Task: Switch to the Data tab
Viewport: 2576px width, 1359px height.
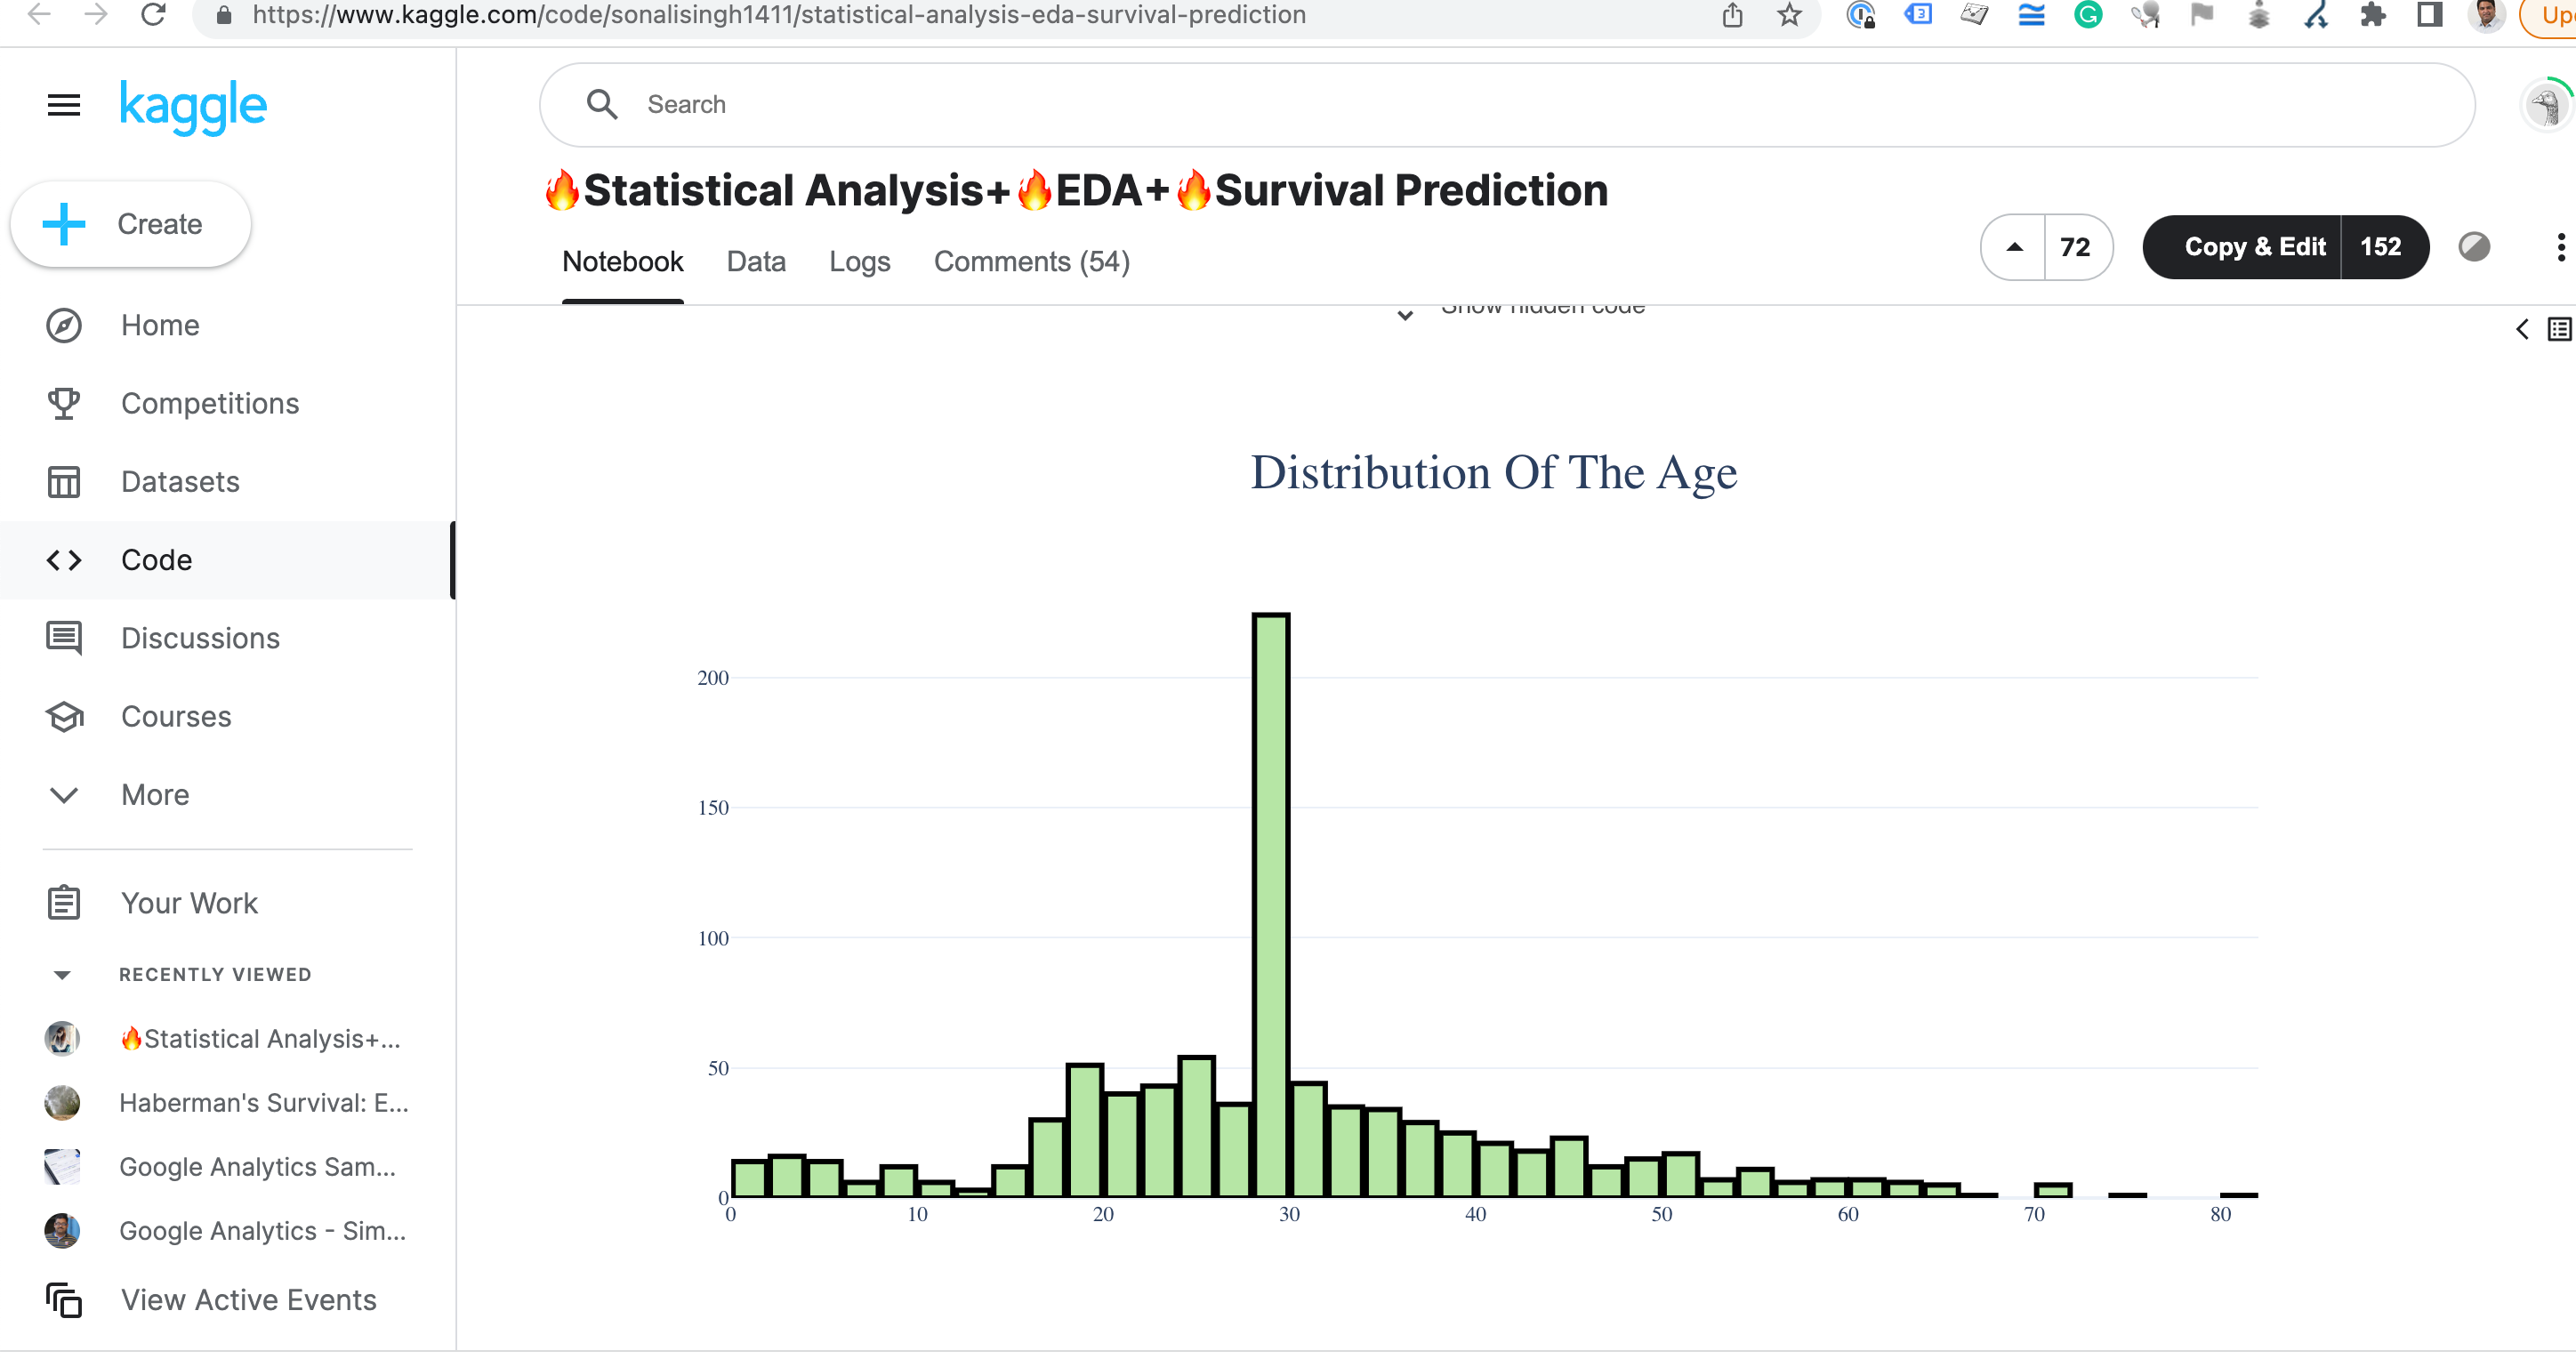Action: 756,261
